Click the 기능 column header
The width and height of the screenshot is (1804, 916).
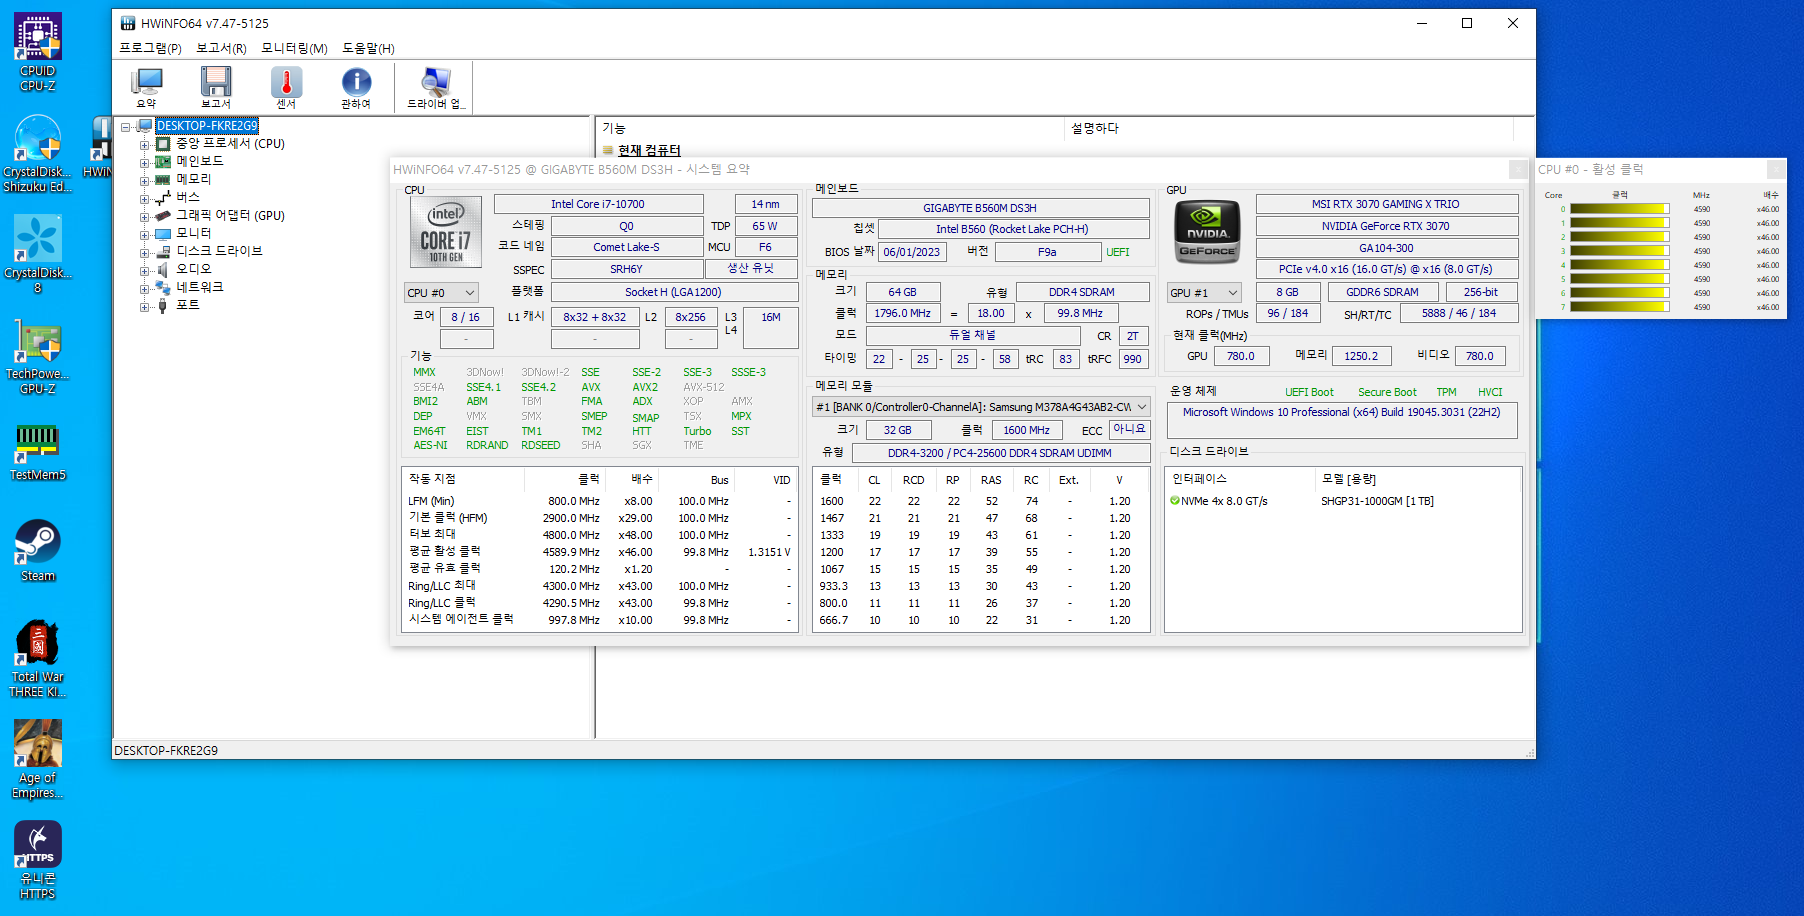pos(830,128)
